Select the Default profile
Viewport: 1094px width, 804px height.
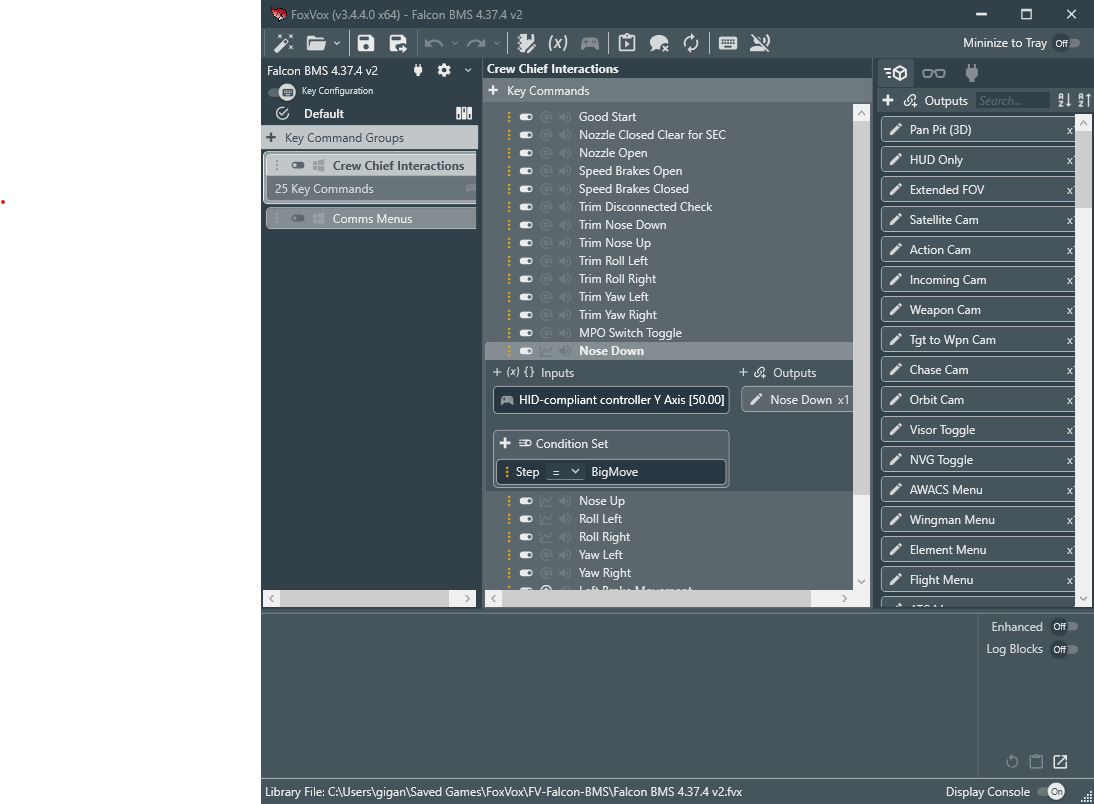(324, 113)
